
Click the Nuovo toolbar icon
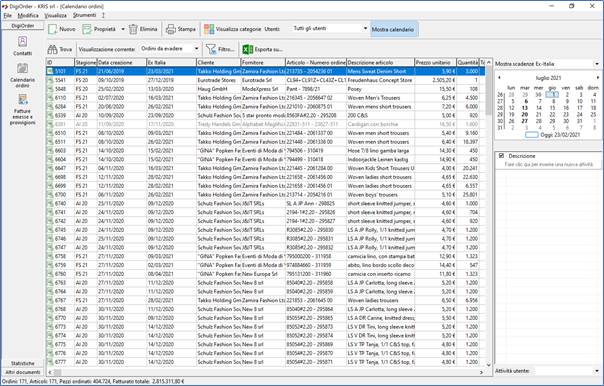tap(53, 29)
